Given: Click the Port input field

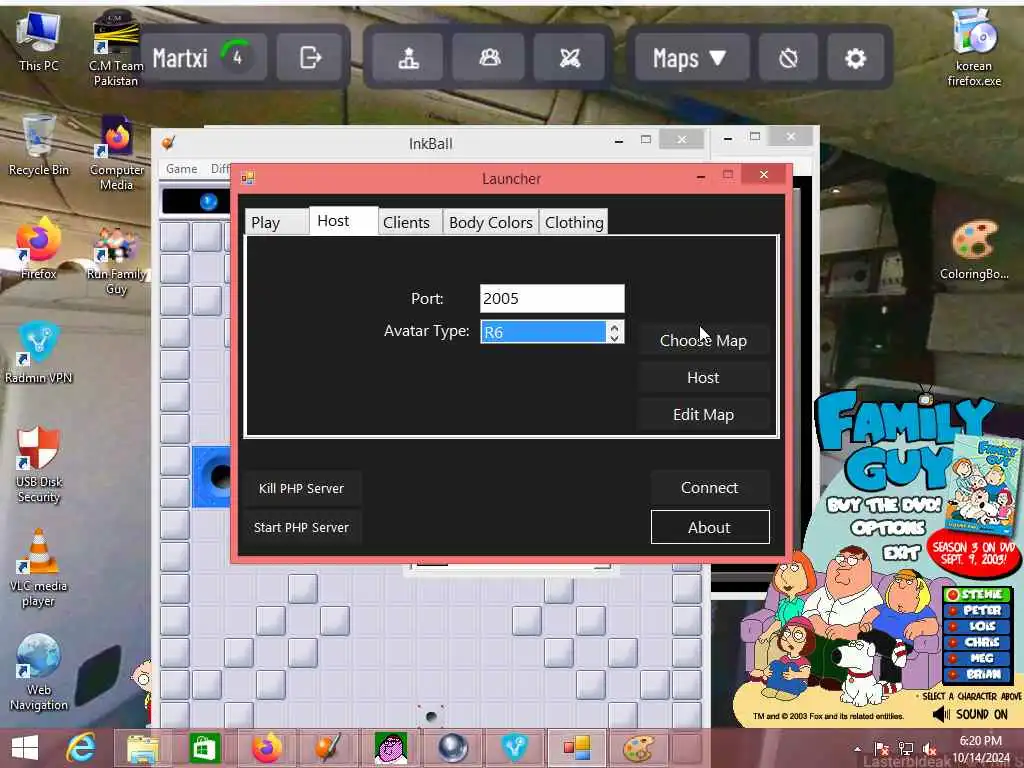Looking at the screenshot, I should (x=552, y=298).
